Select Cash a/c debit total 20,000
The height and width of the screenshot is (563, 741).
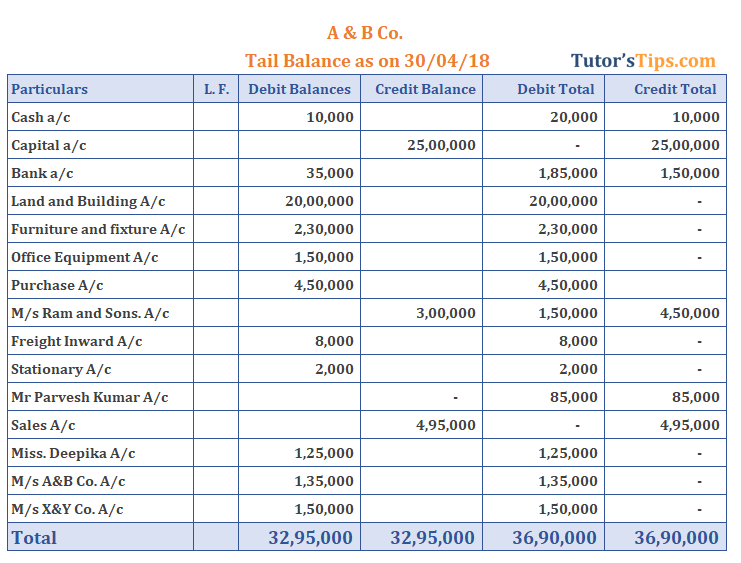574,117
